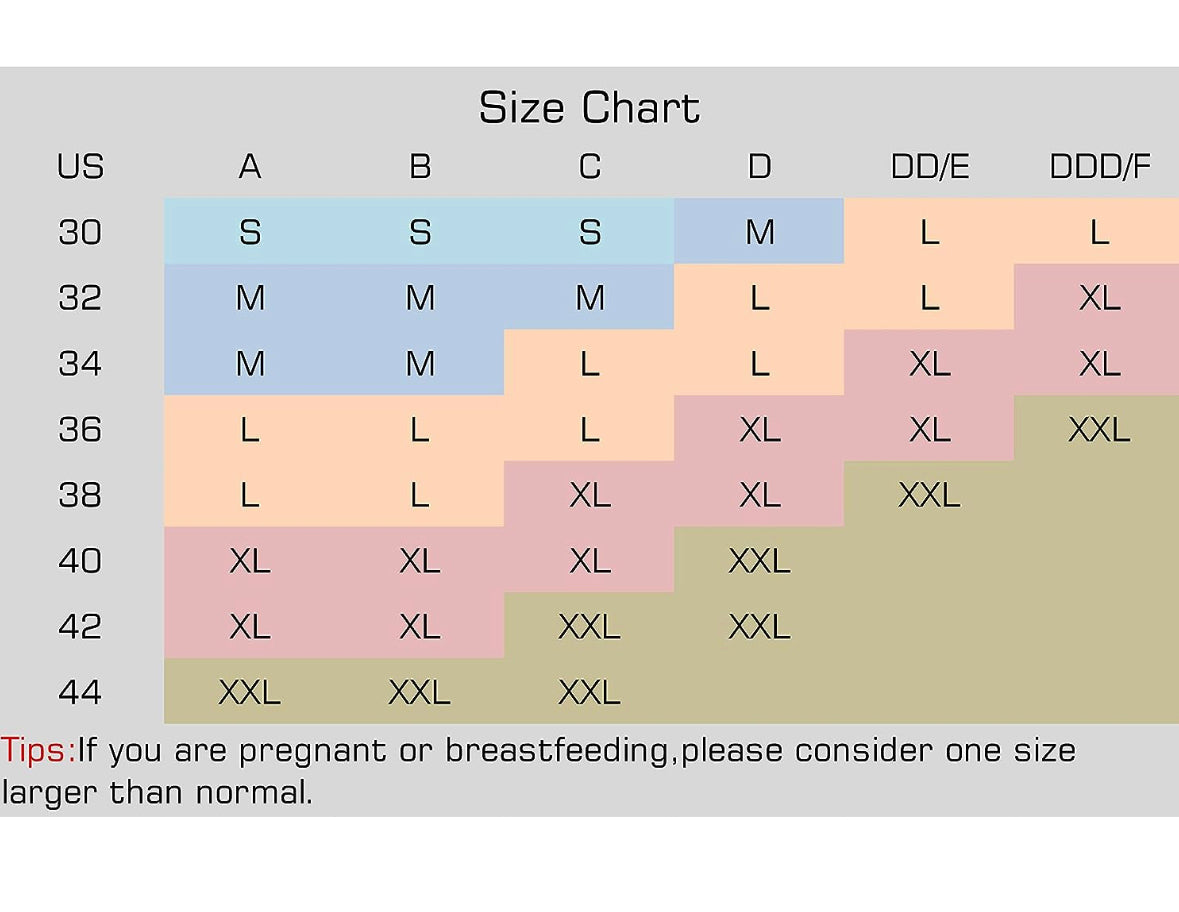Viewport: 1179px width, 912px height.
Task: Click the US column header label
Action: (x=80, y=167)
